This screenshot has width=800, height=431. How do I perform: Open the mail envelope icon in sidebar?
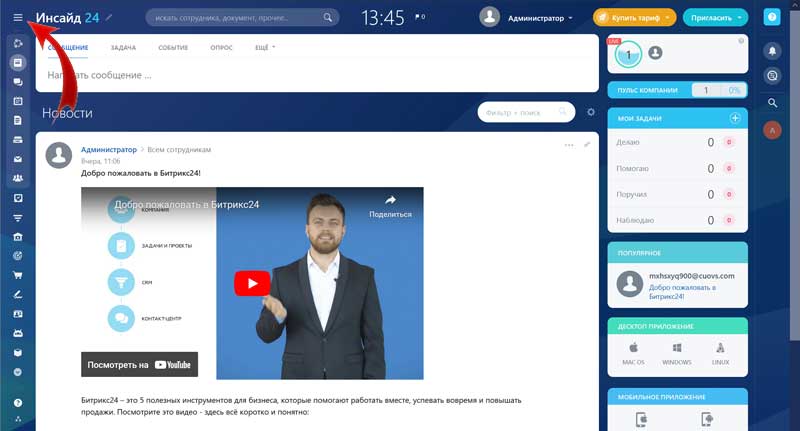[x=18, y=159]
